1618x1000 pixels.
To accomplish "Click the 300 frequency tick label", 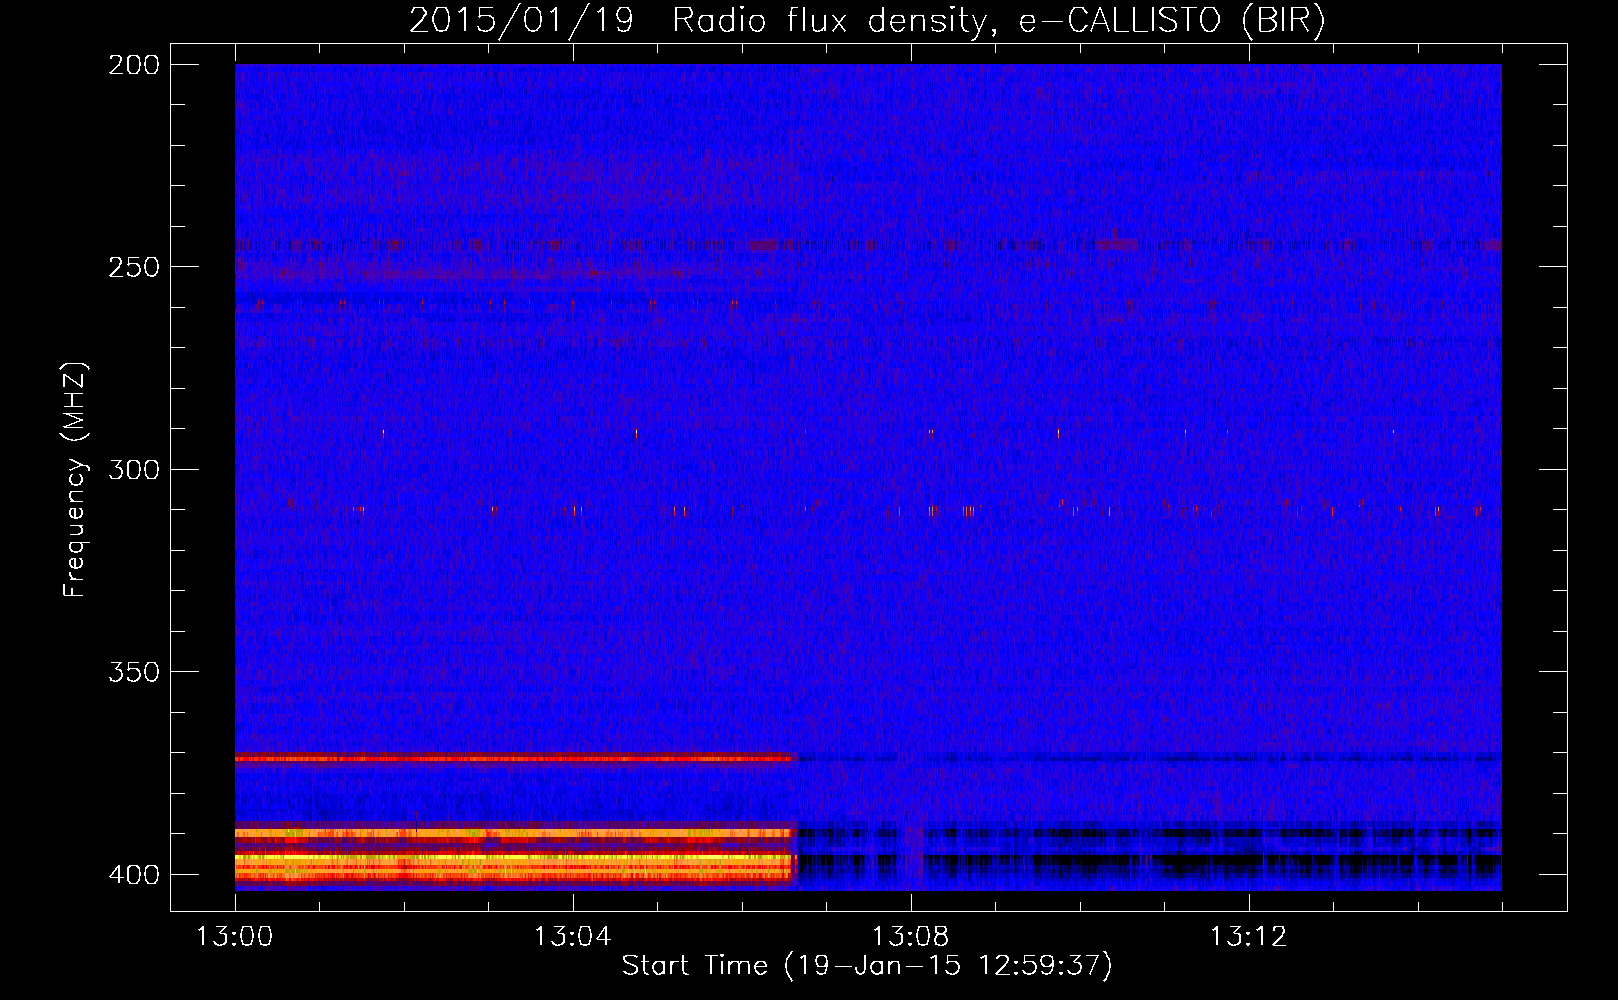I will click(134, 469).
